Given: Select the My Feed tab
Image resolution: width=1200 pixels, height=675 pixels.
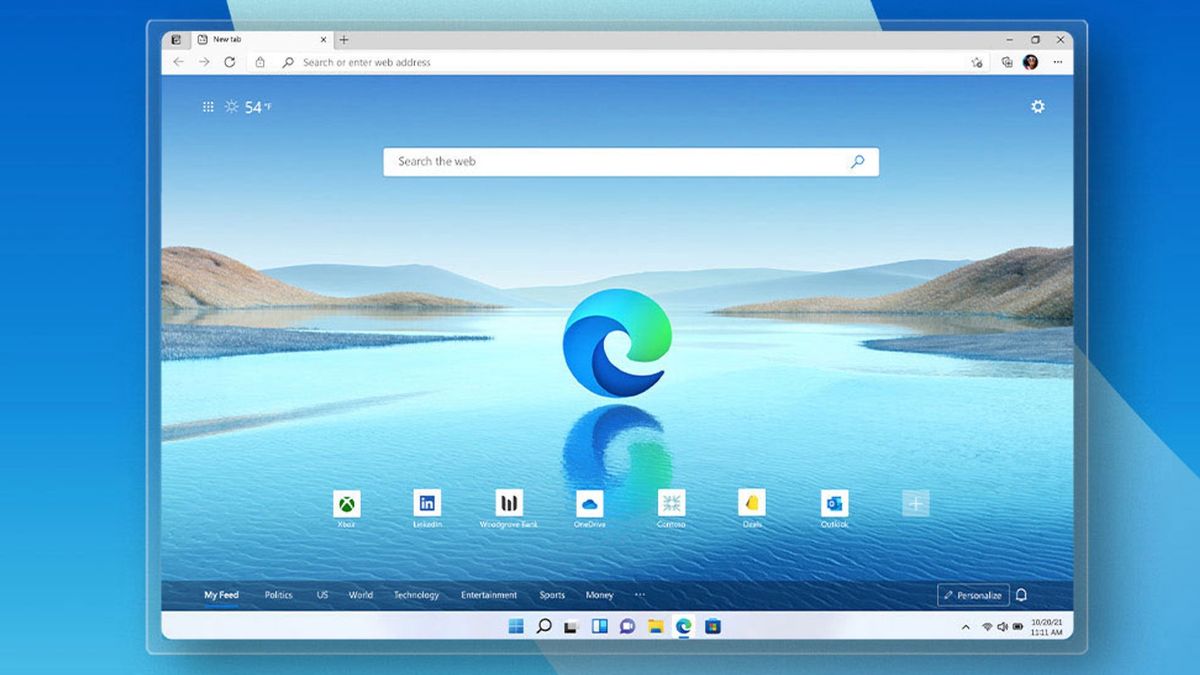Looking at the screenshot, I should (221, 595).
